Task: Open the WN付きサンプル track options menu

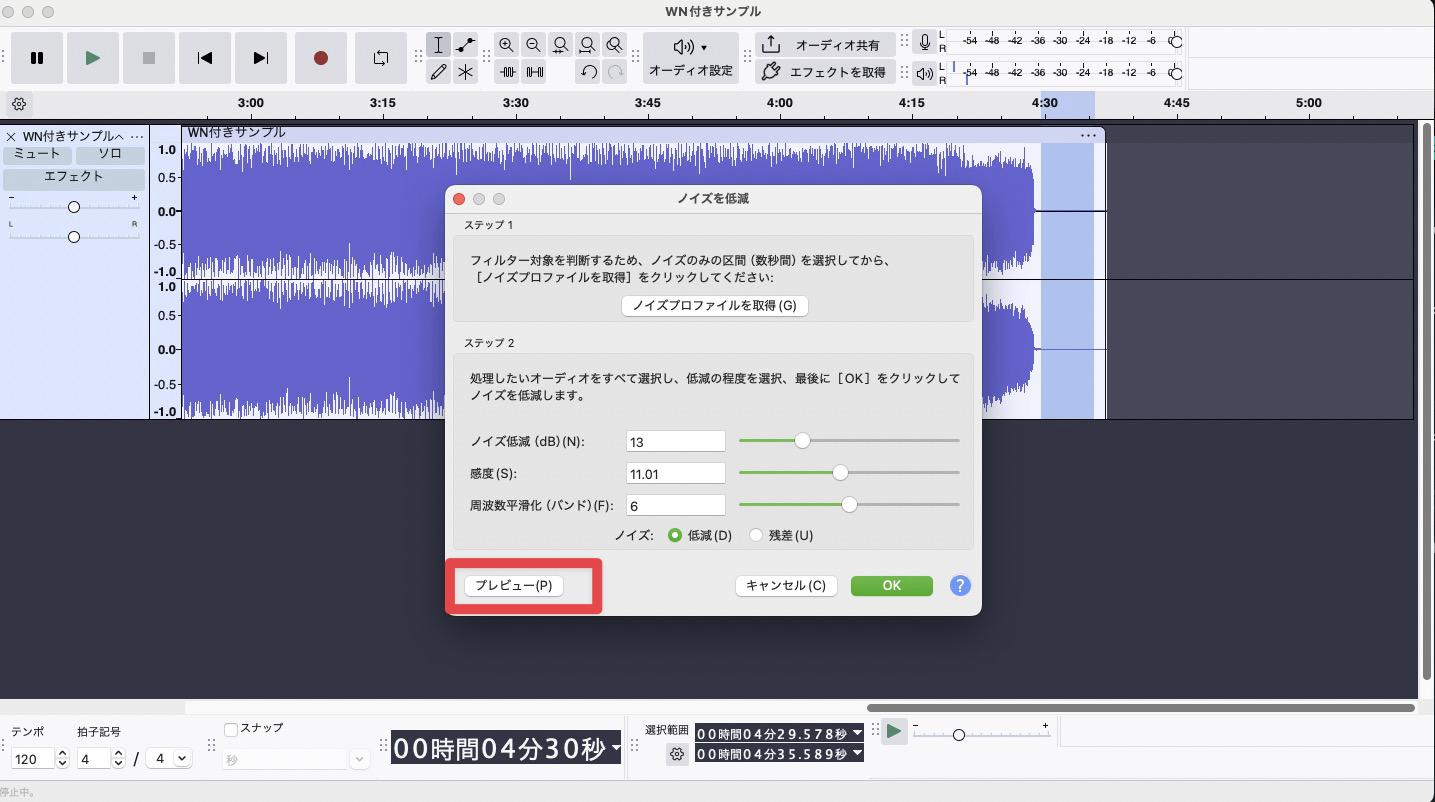Action: 137,136
